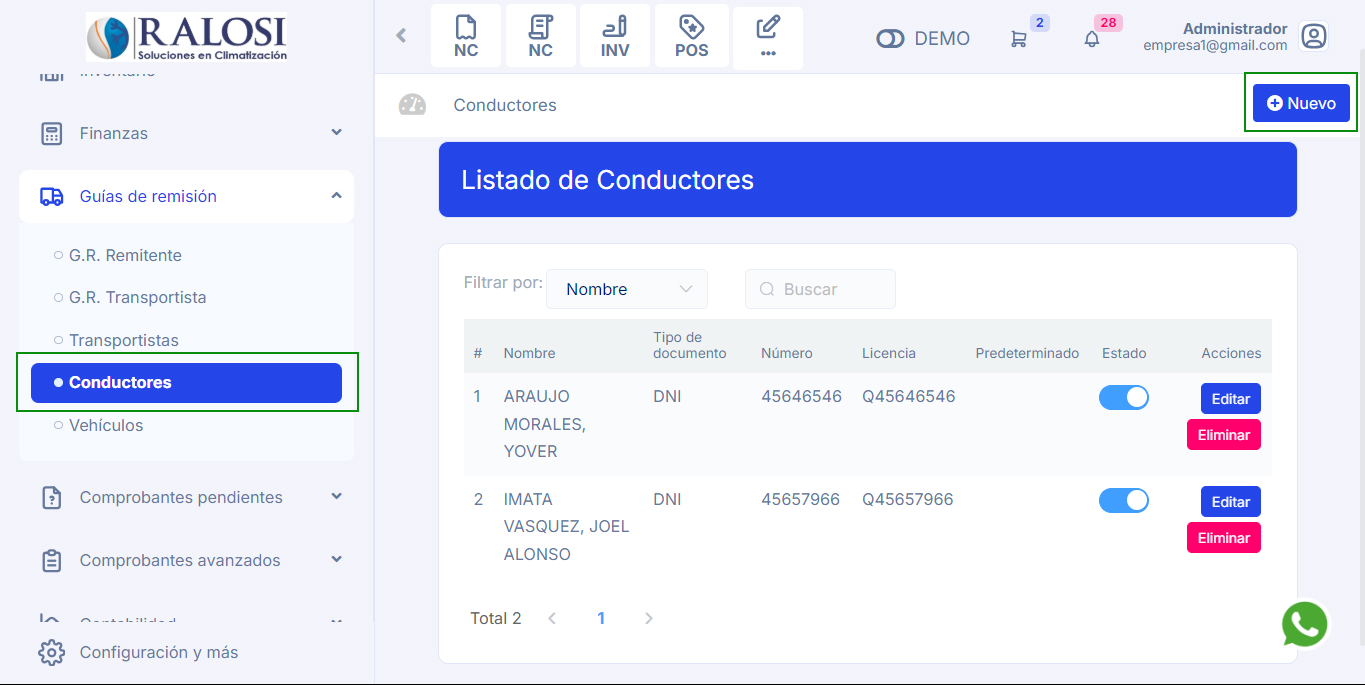Open the POS shortcut icon

[x=691, y=36]
